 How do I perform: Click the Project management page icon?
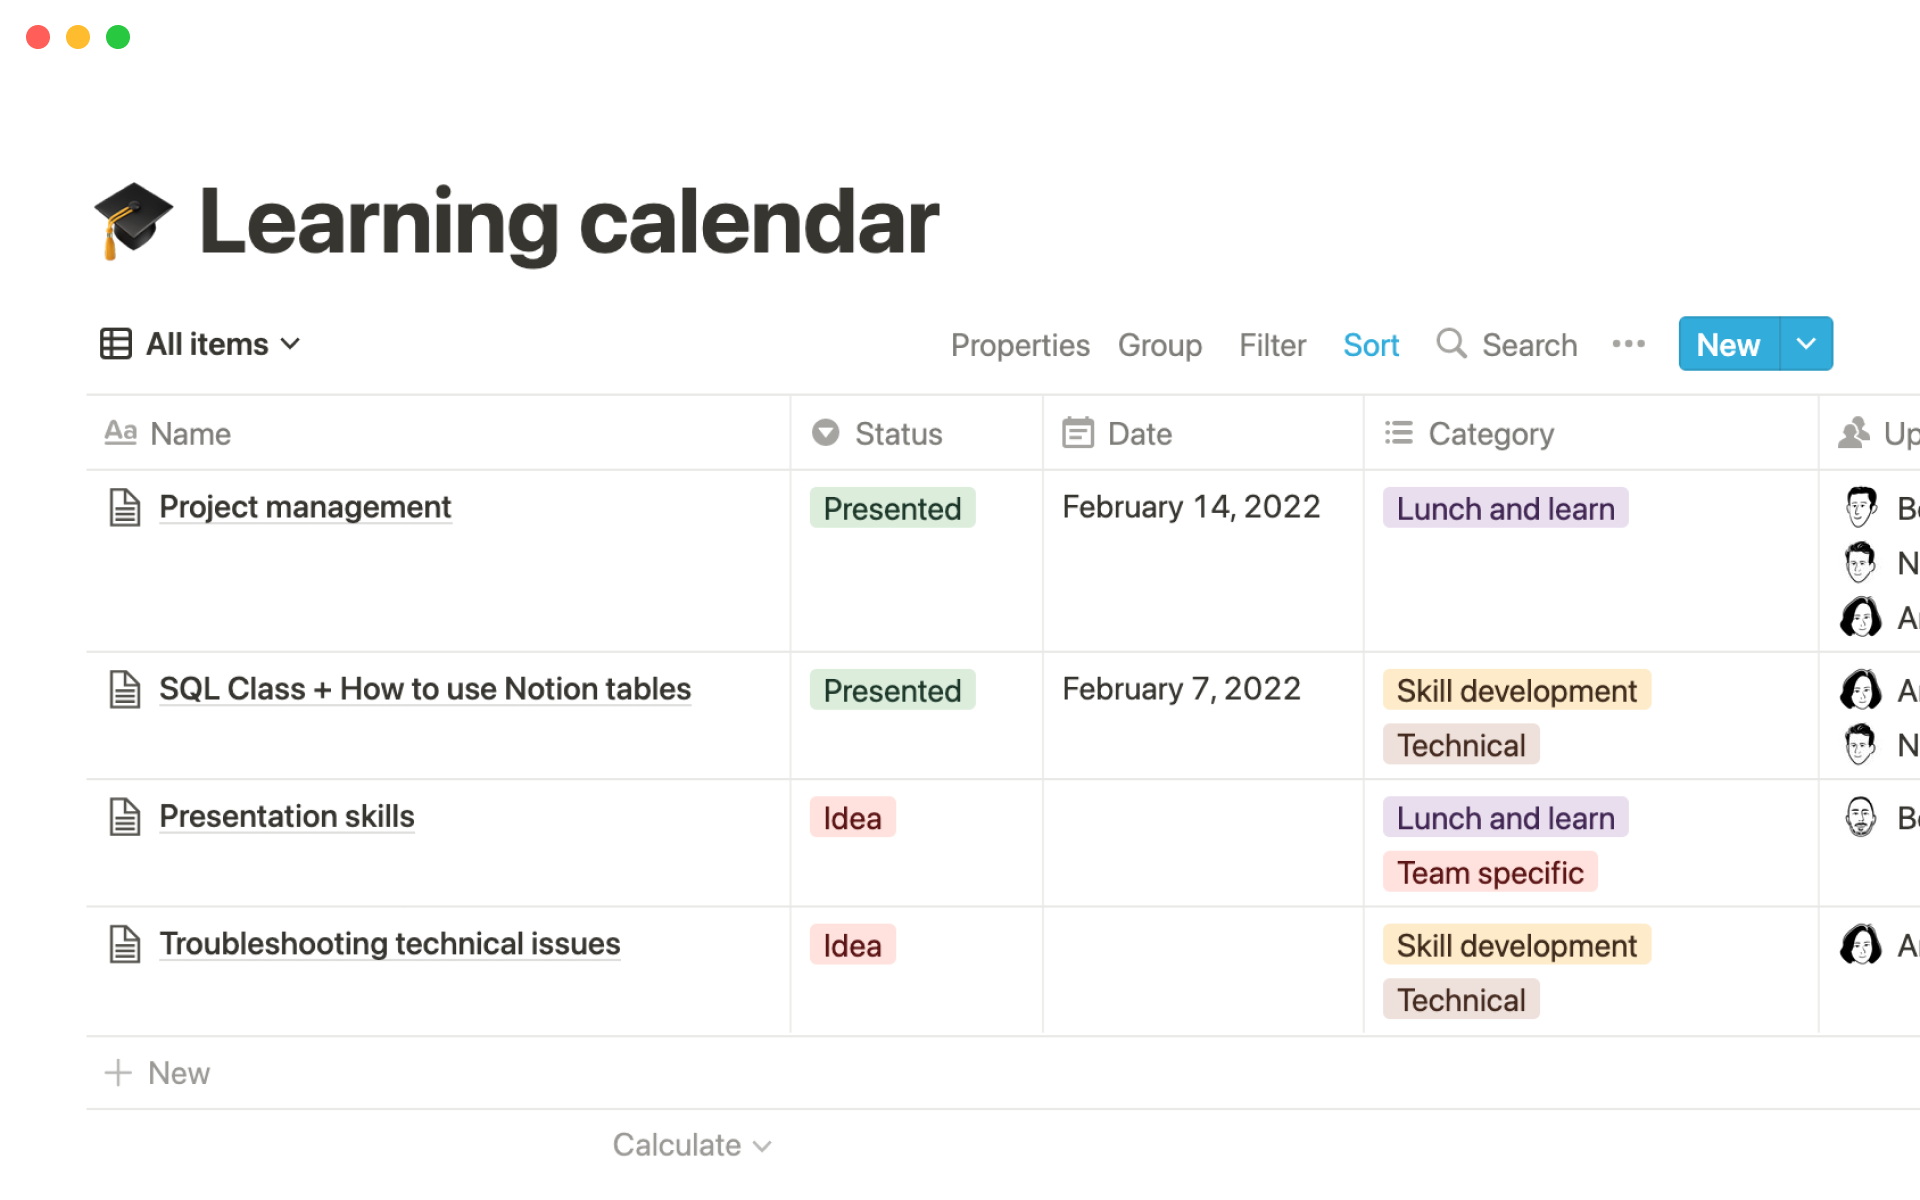coord(125,507)
